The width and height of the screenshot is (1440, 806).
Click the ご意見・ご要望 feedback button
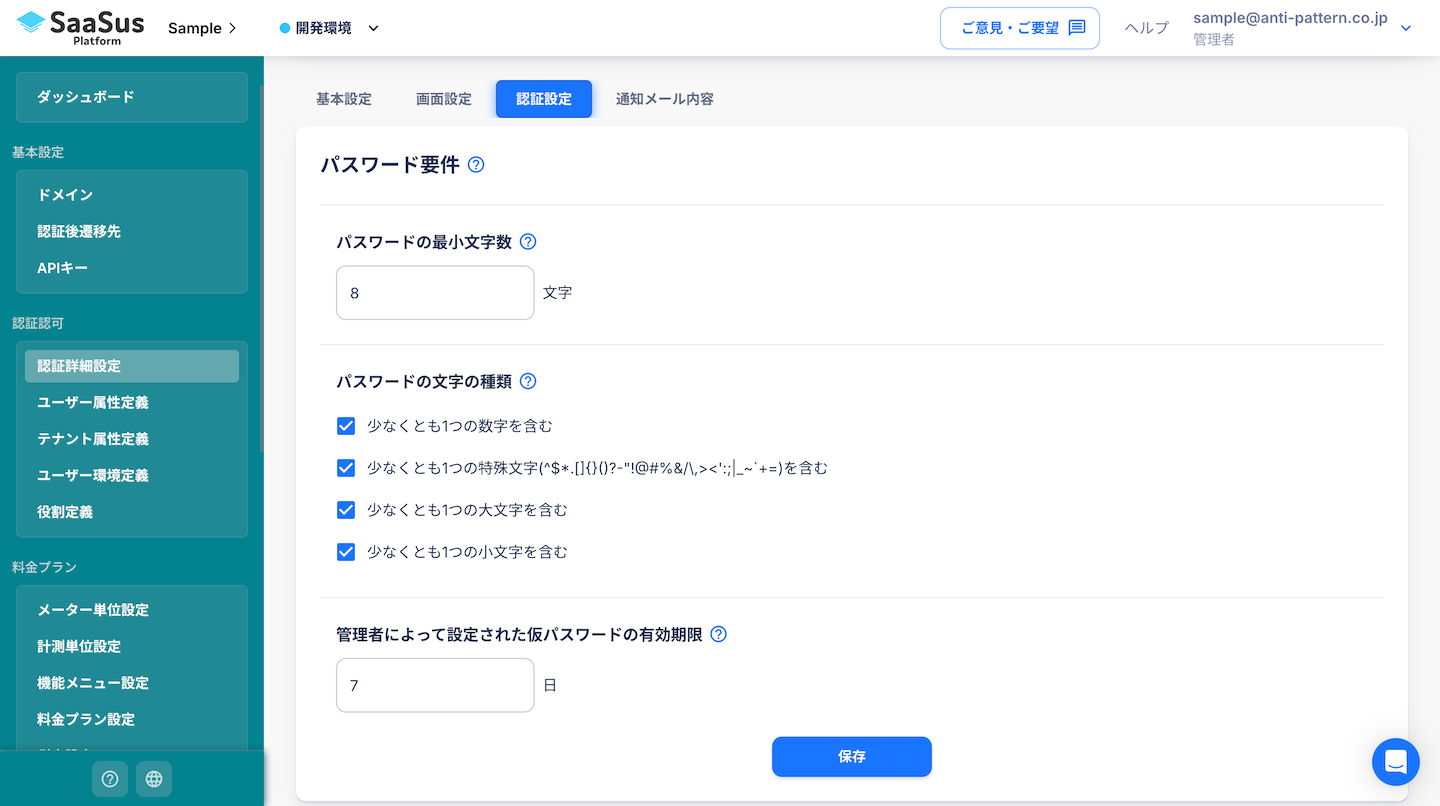point(1019,28)
